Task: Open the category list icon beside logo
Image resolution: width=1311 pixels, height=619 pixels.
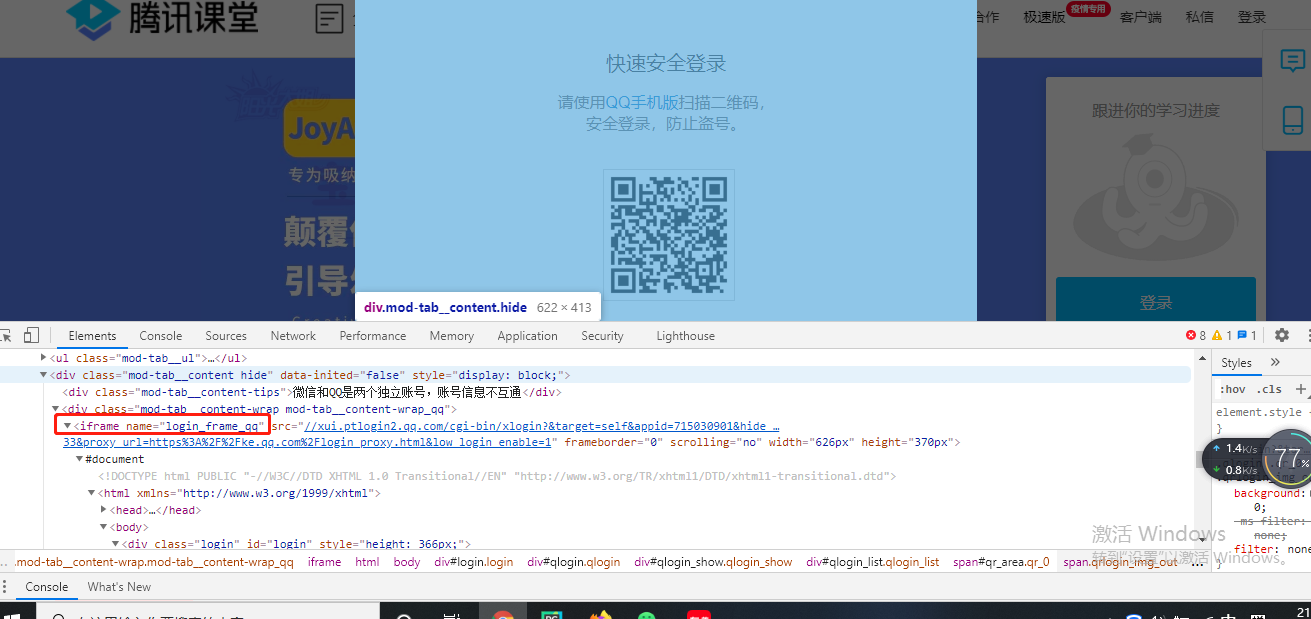Action: [x=329, y=17]
